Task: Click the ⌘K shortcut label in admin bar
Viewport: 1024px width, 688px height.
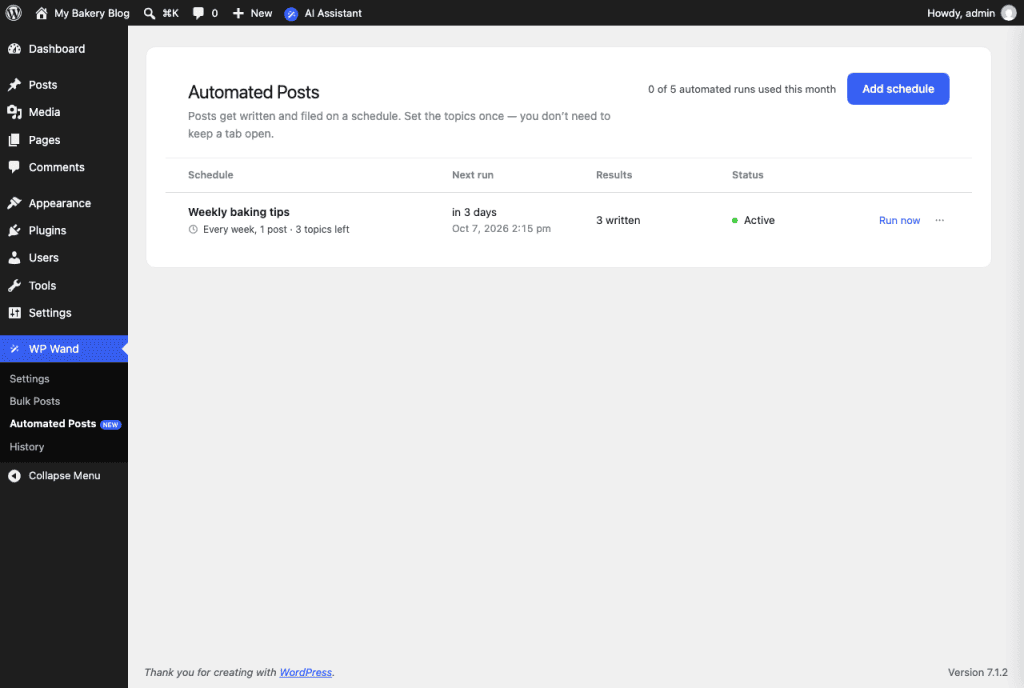Action: 170,13
